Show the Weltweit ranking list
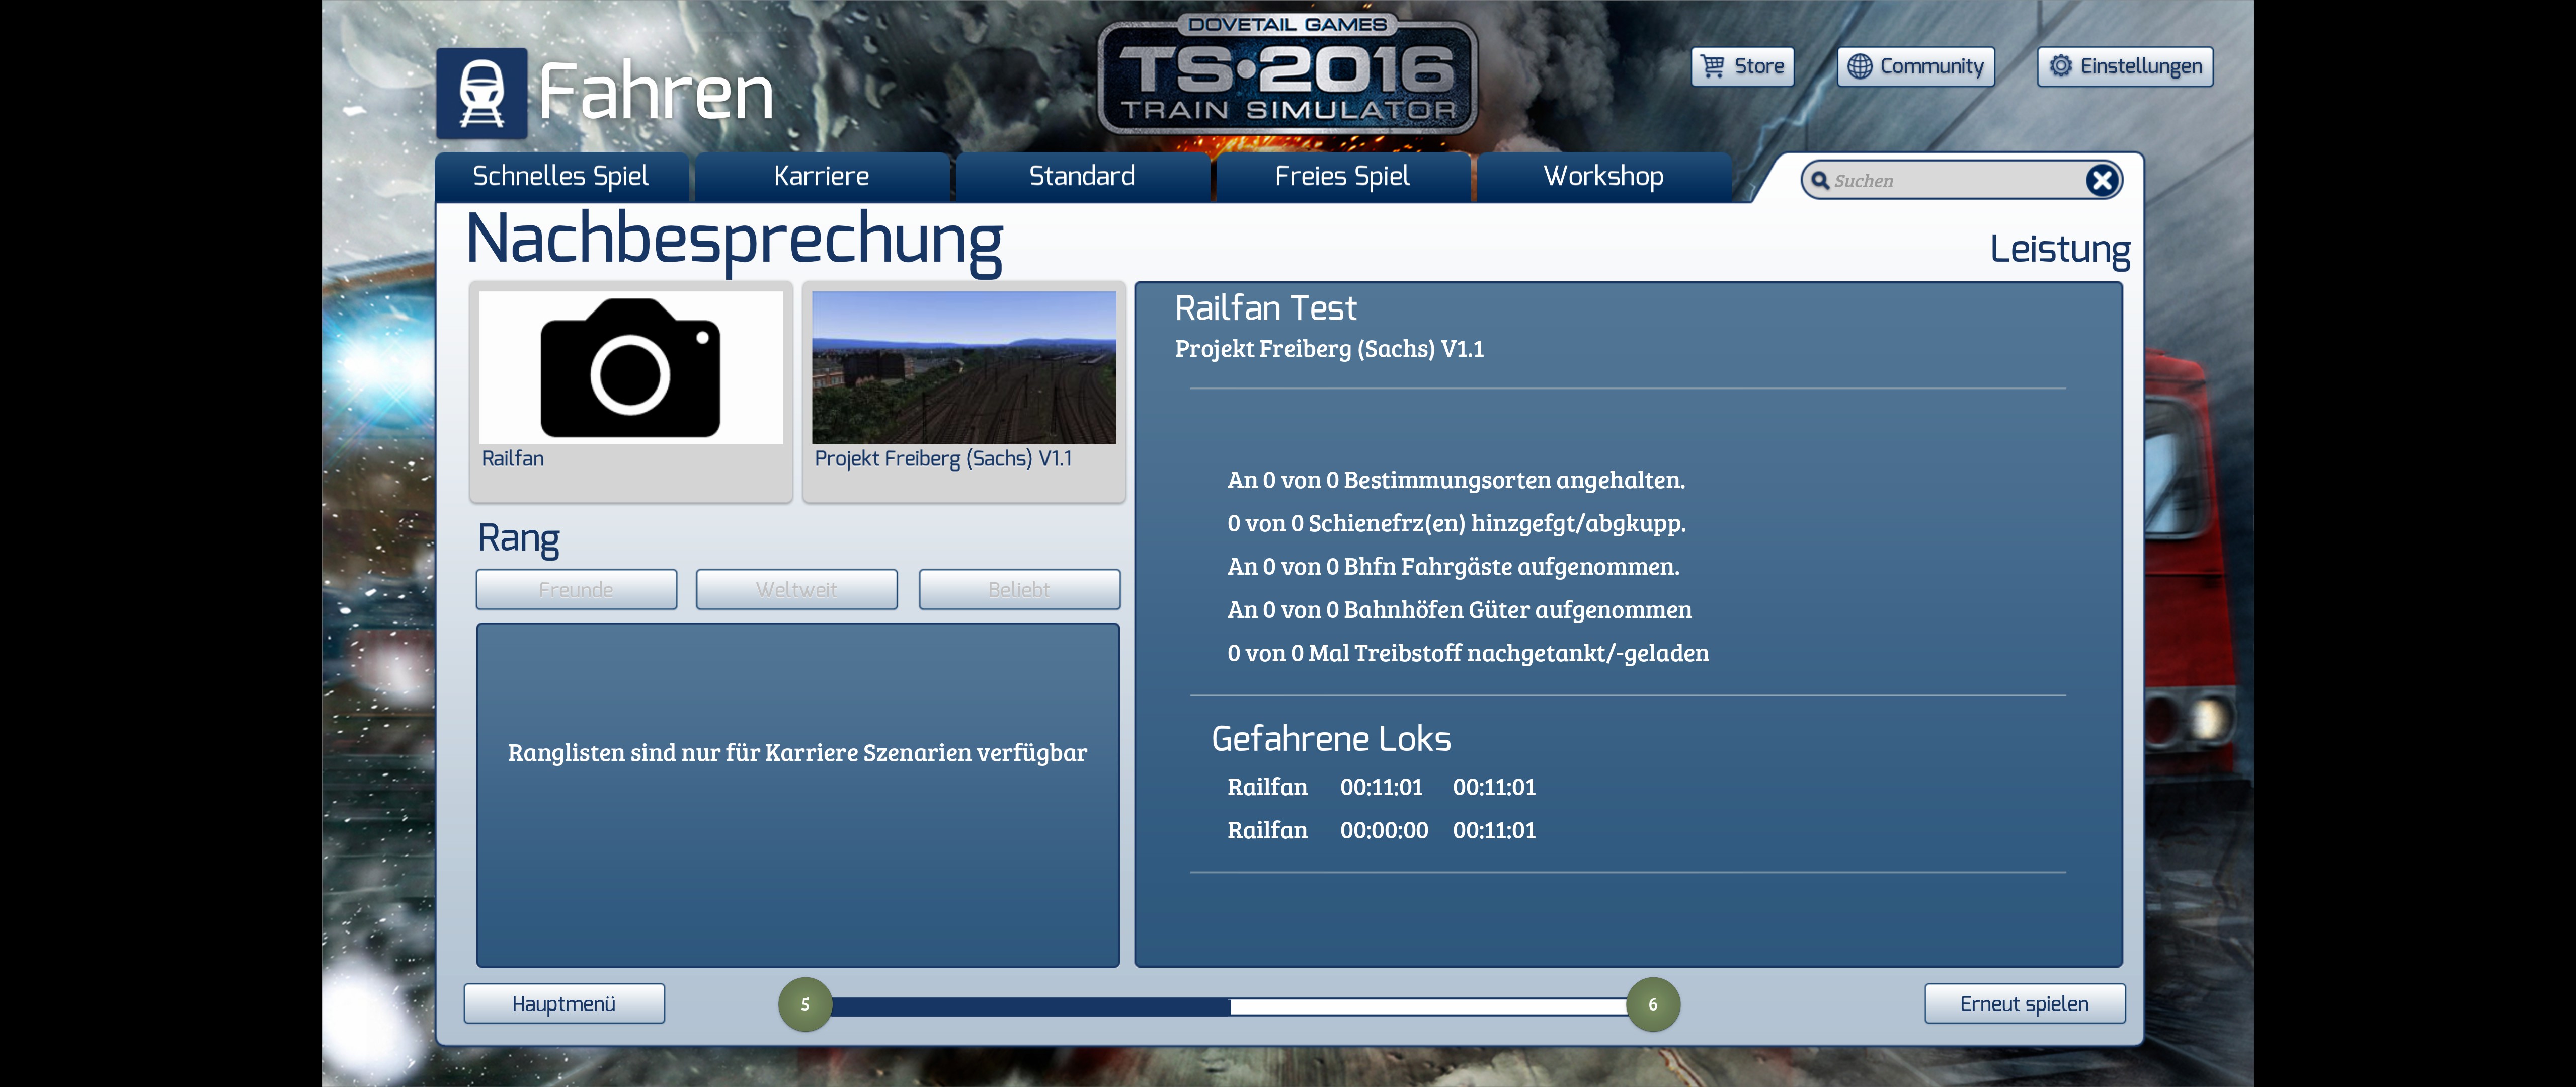Image resolution: width=2576 pixels, height=1087 pixels. point(796,590)
